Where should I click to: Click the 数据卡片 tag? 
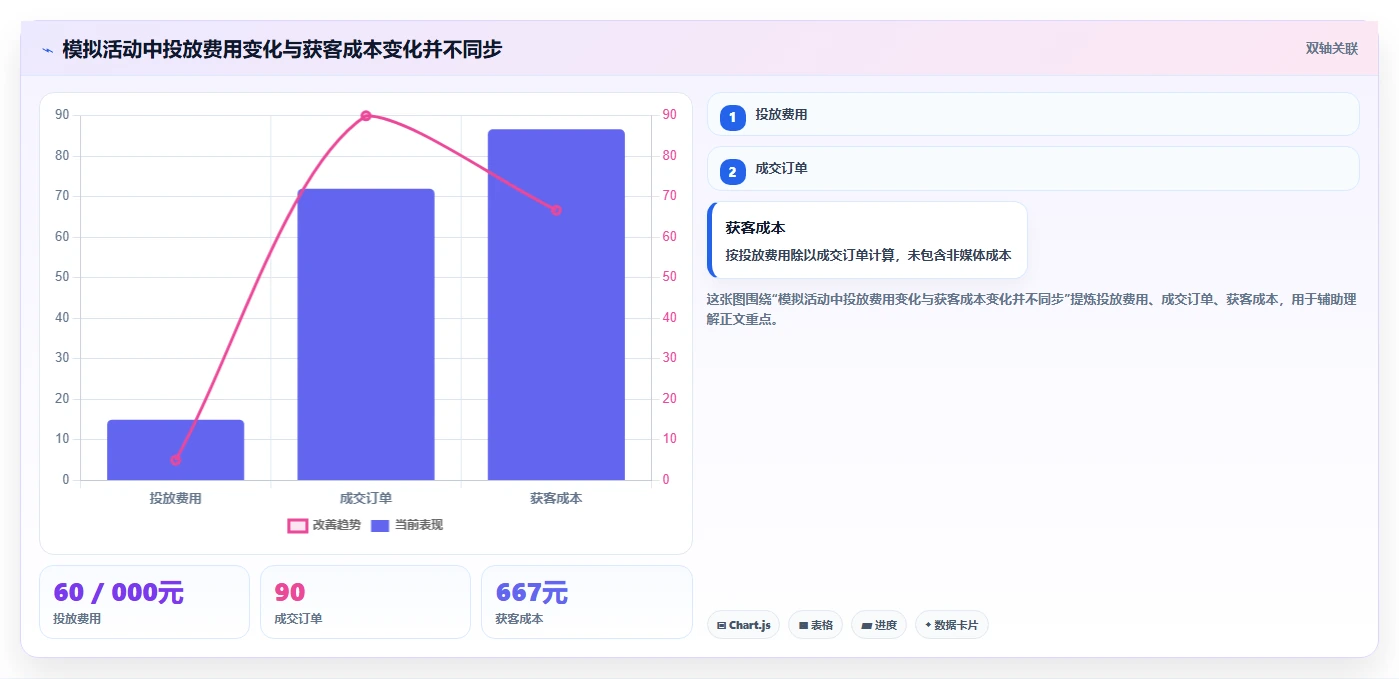(951, 625)
